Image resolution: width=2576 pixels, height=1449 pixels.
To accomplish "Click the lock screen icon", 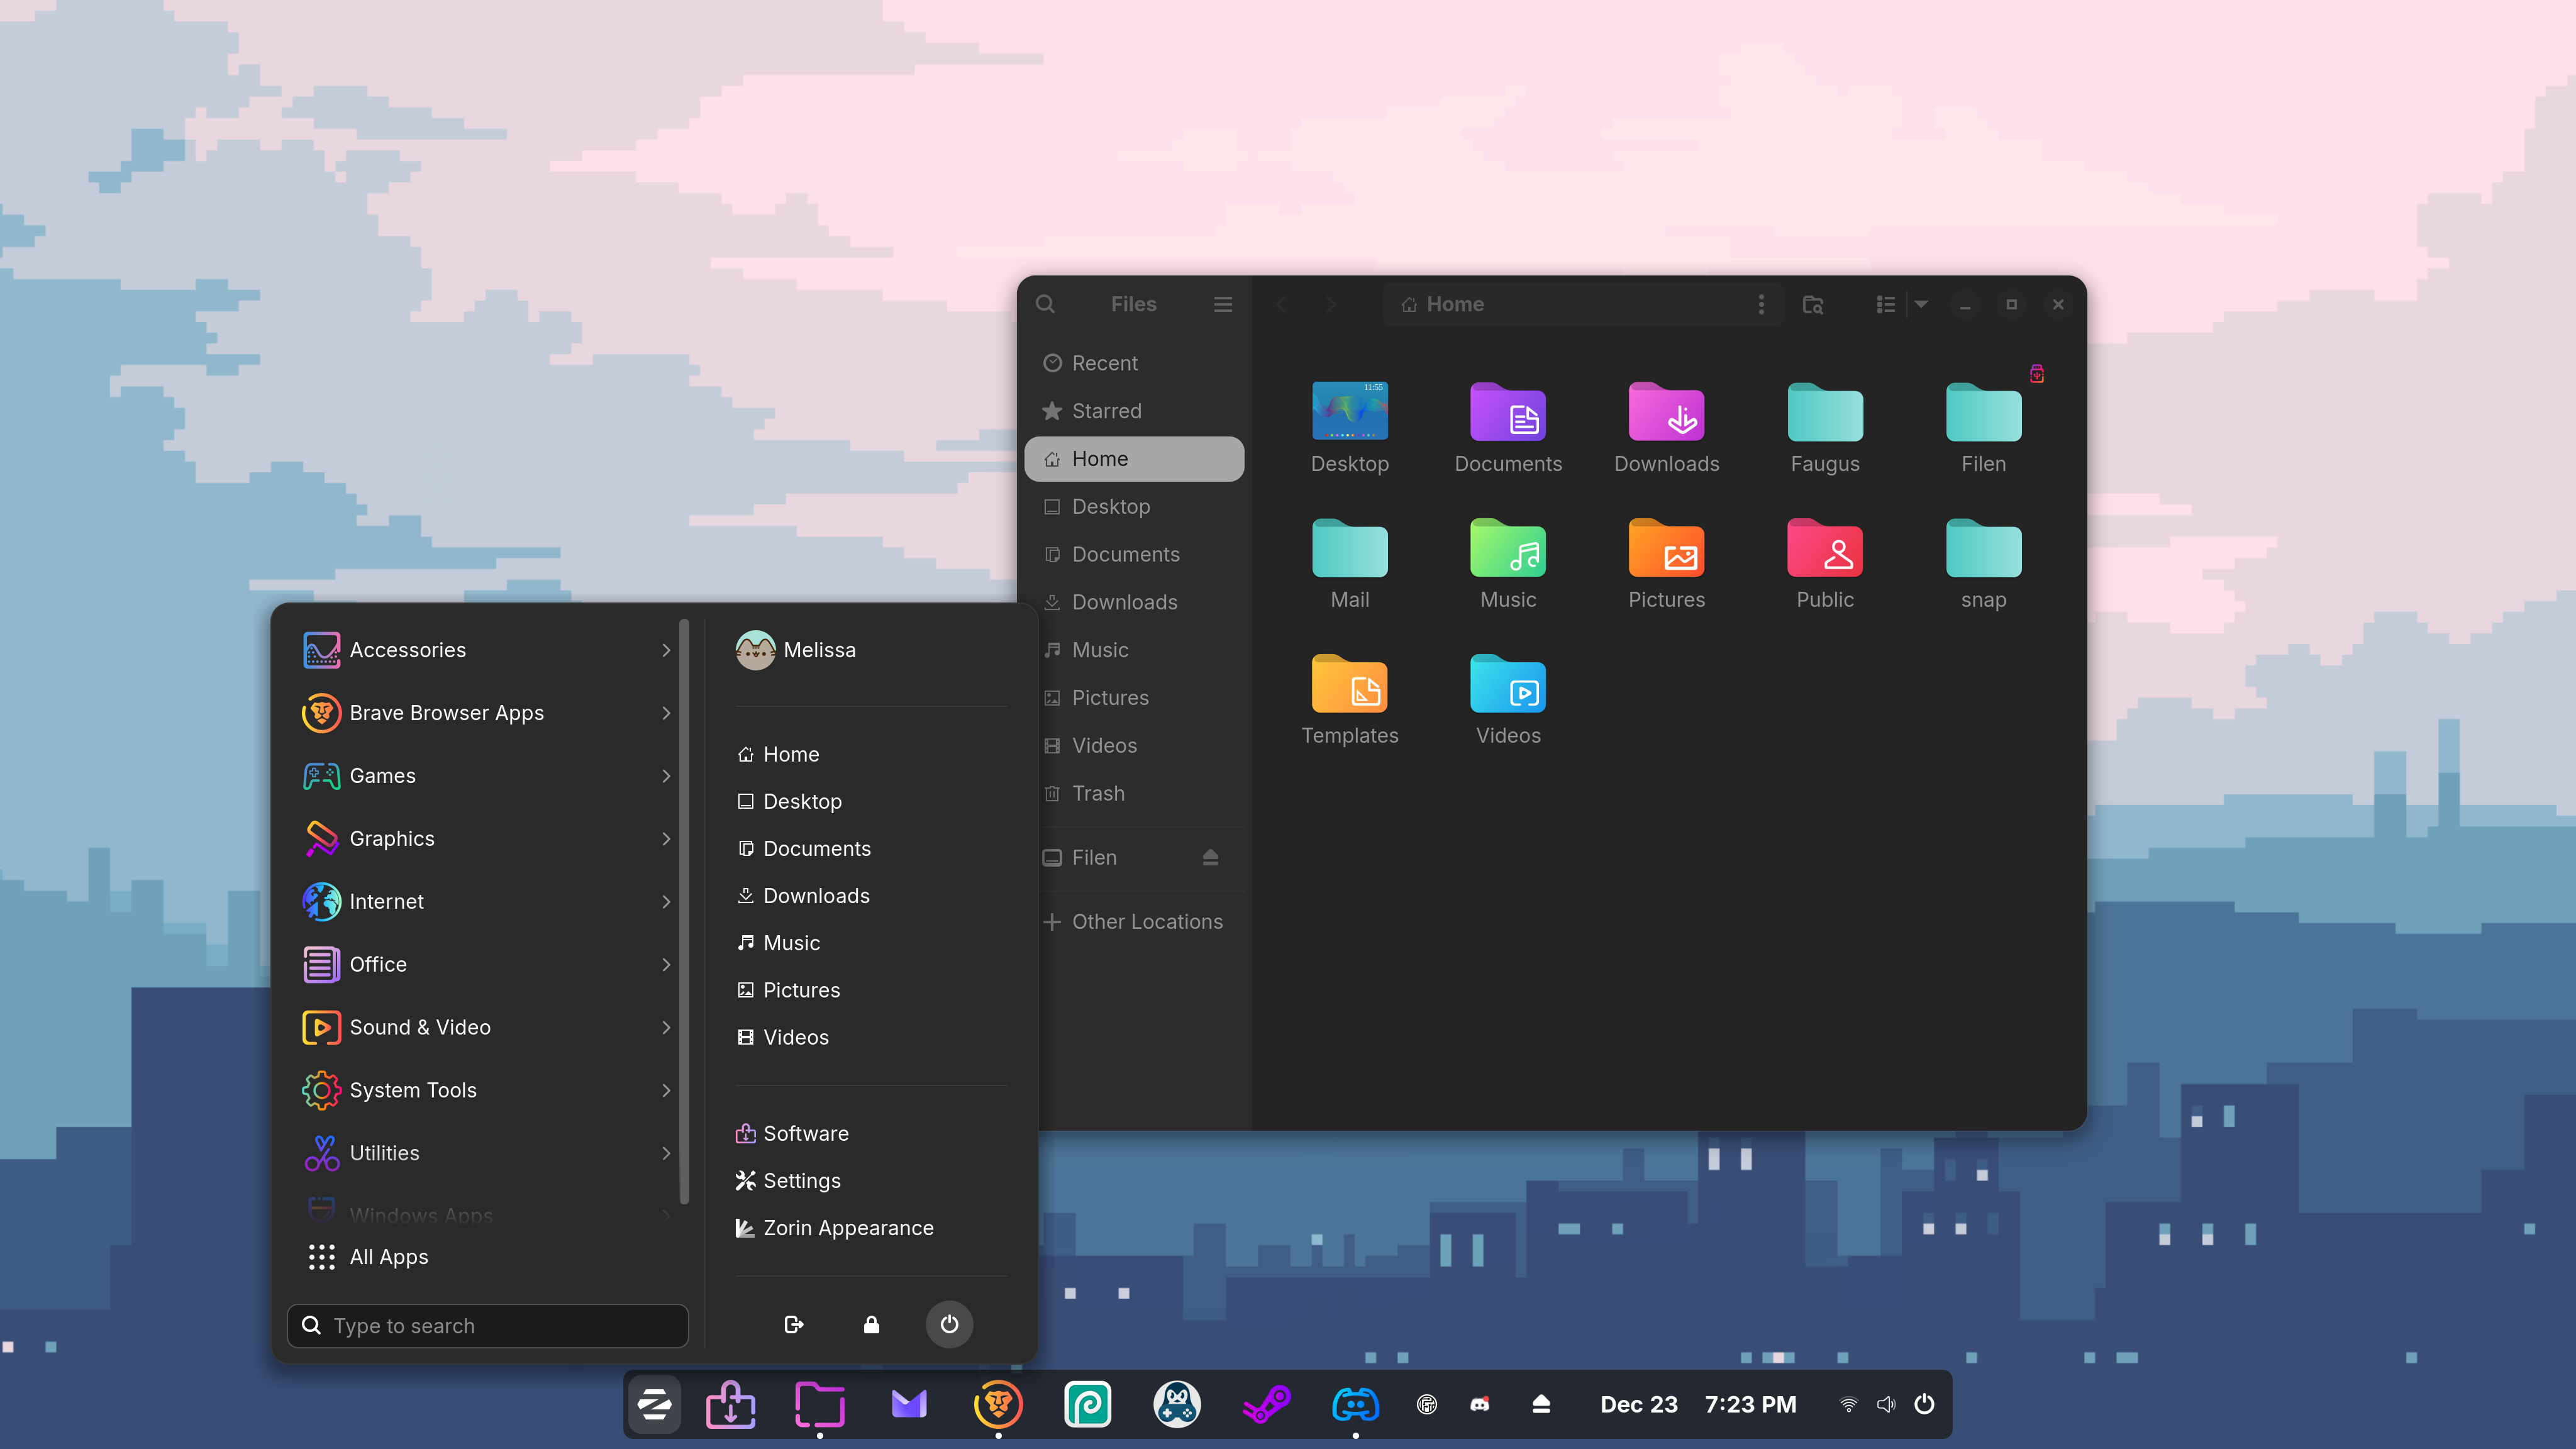I will [871, 1324].
